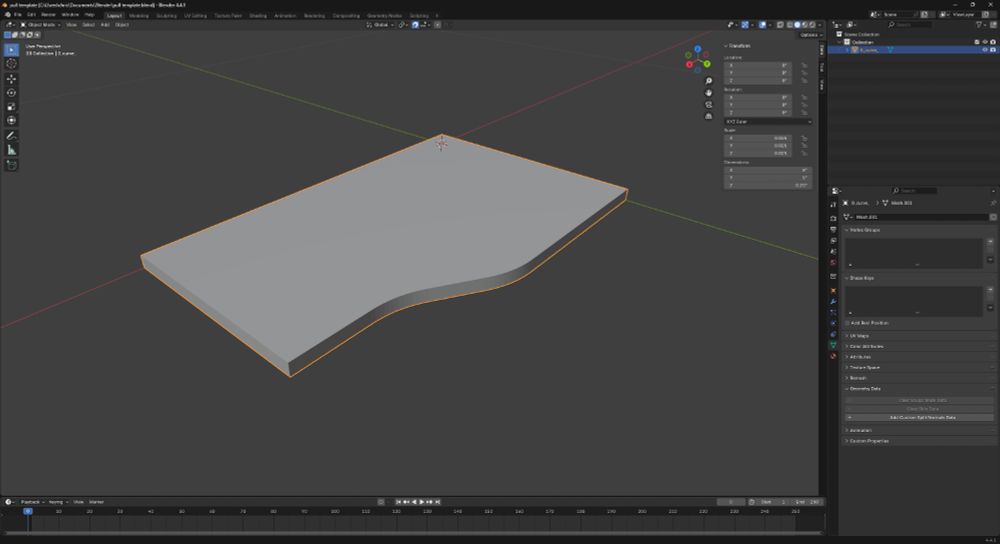Expand the Texture Space panel

863,367
